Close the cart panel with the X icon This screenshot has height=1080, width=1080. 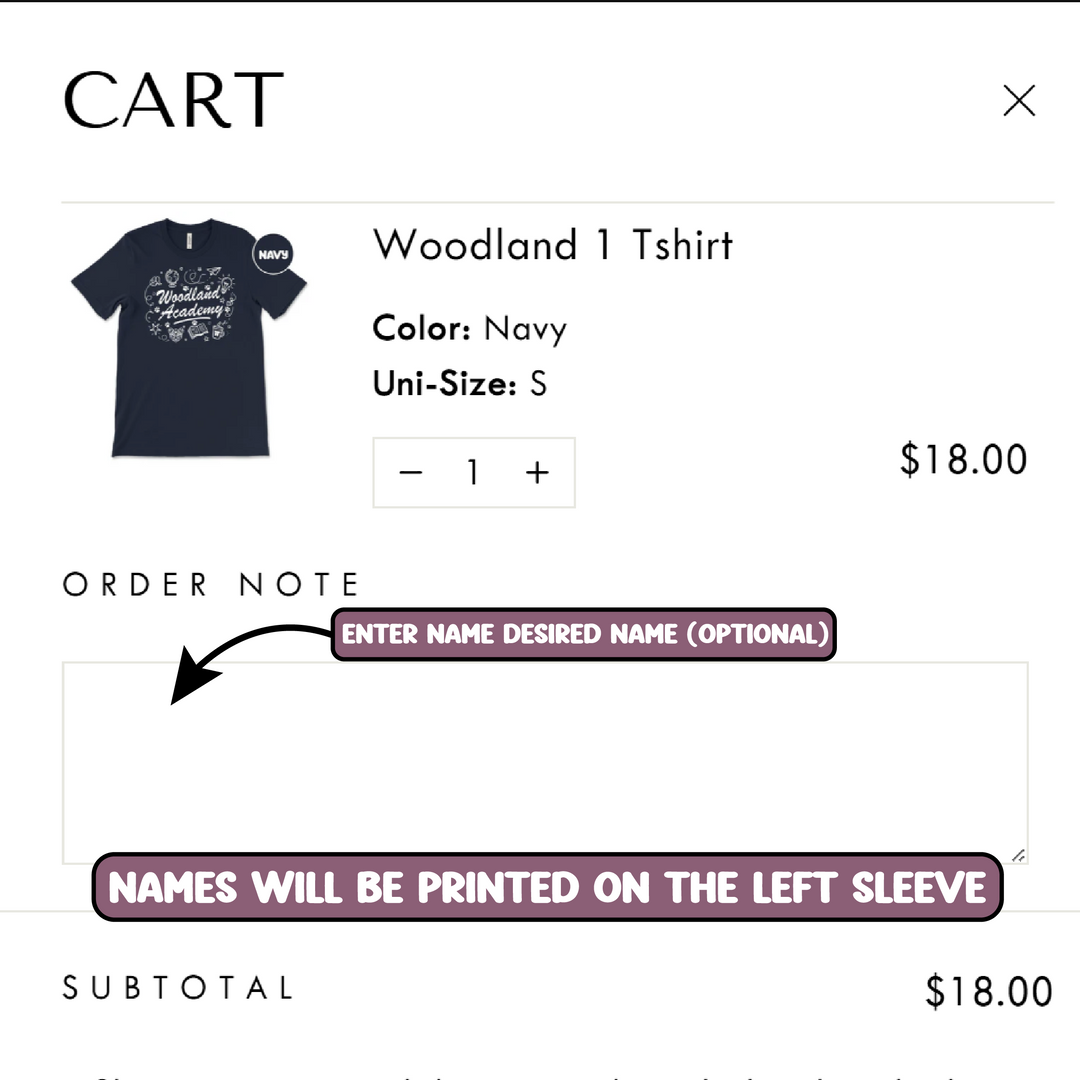pos(1019,101)
